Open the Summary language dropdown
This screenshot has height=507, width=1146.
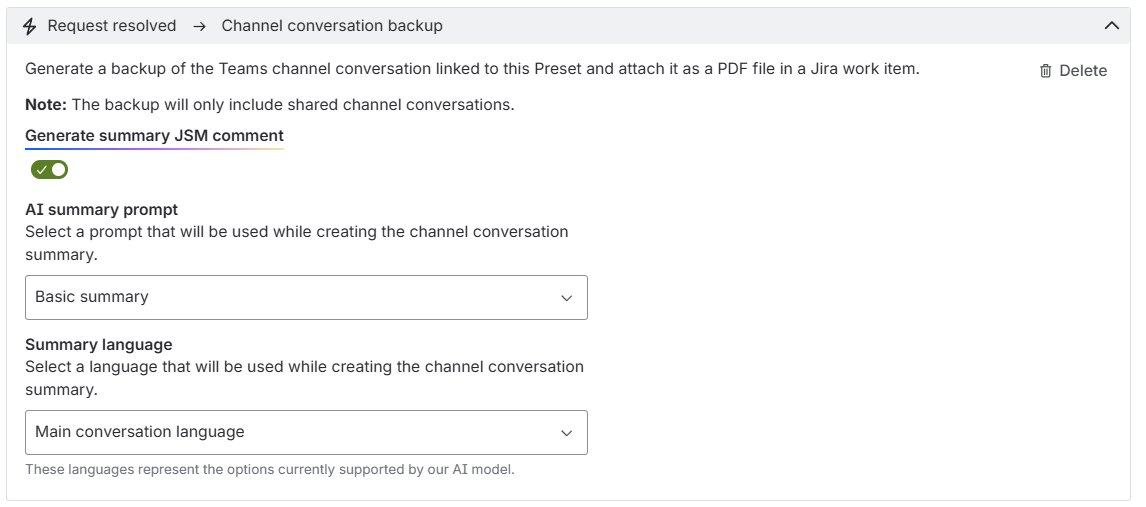(306, 432)
